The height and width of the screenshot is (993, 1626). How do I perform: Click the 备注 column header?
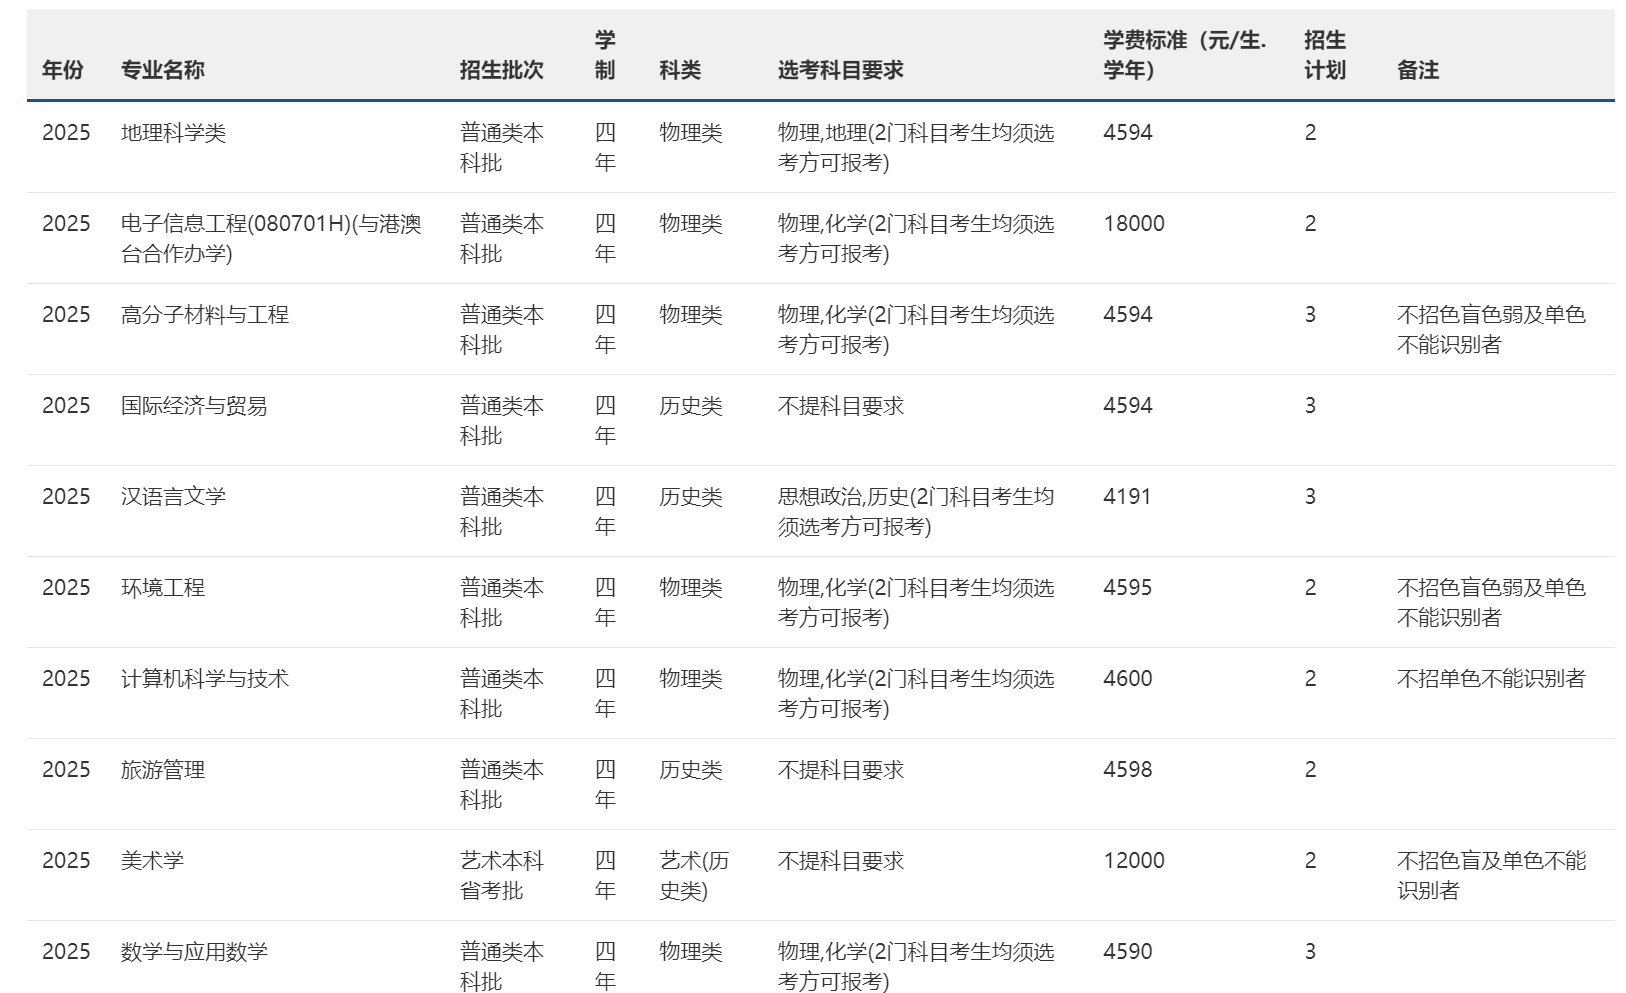click(x=1417, y=70)
